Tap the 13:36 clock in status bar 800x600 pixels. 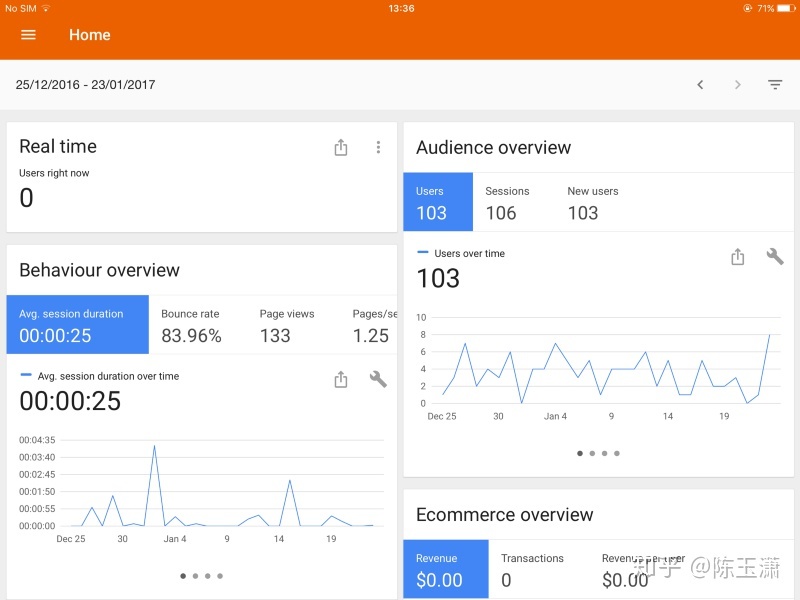pyautogui.click(x=401, y=8)
